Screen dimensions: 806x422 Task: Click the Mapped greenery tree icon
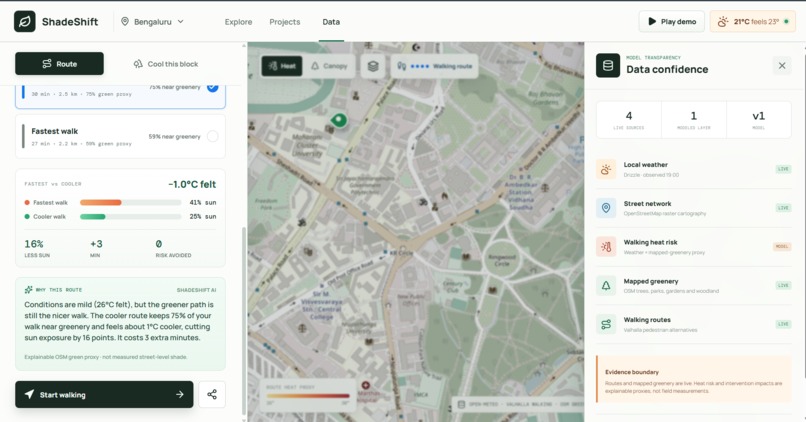[606, 286]
